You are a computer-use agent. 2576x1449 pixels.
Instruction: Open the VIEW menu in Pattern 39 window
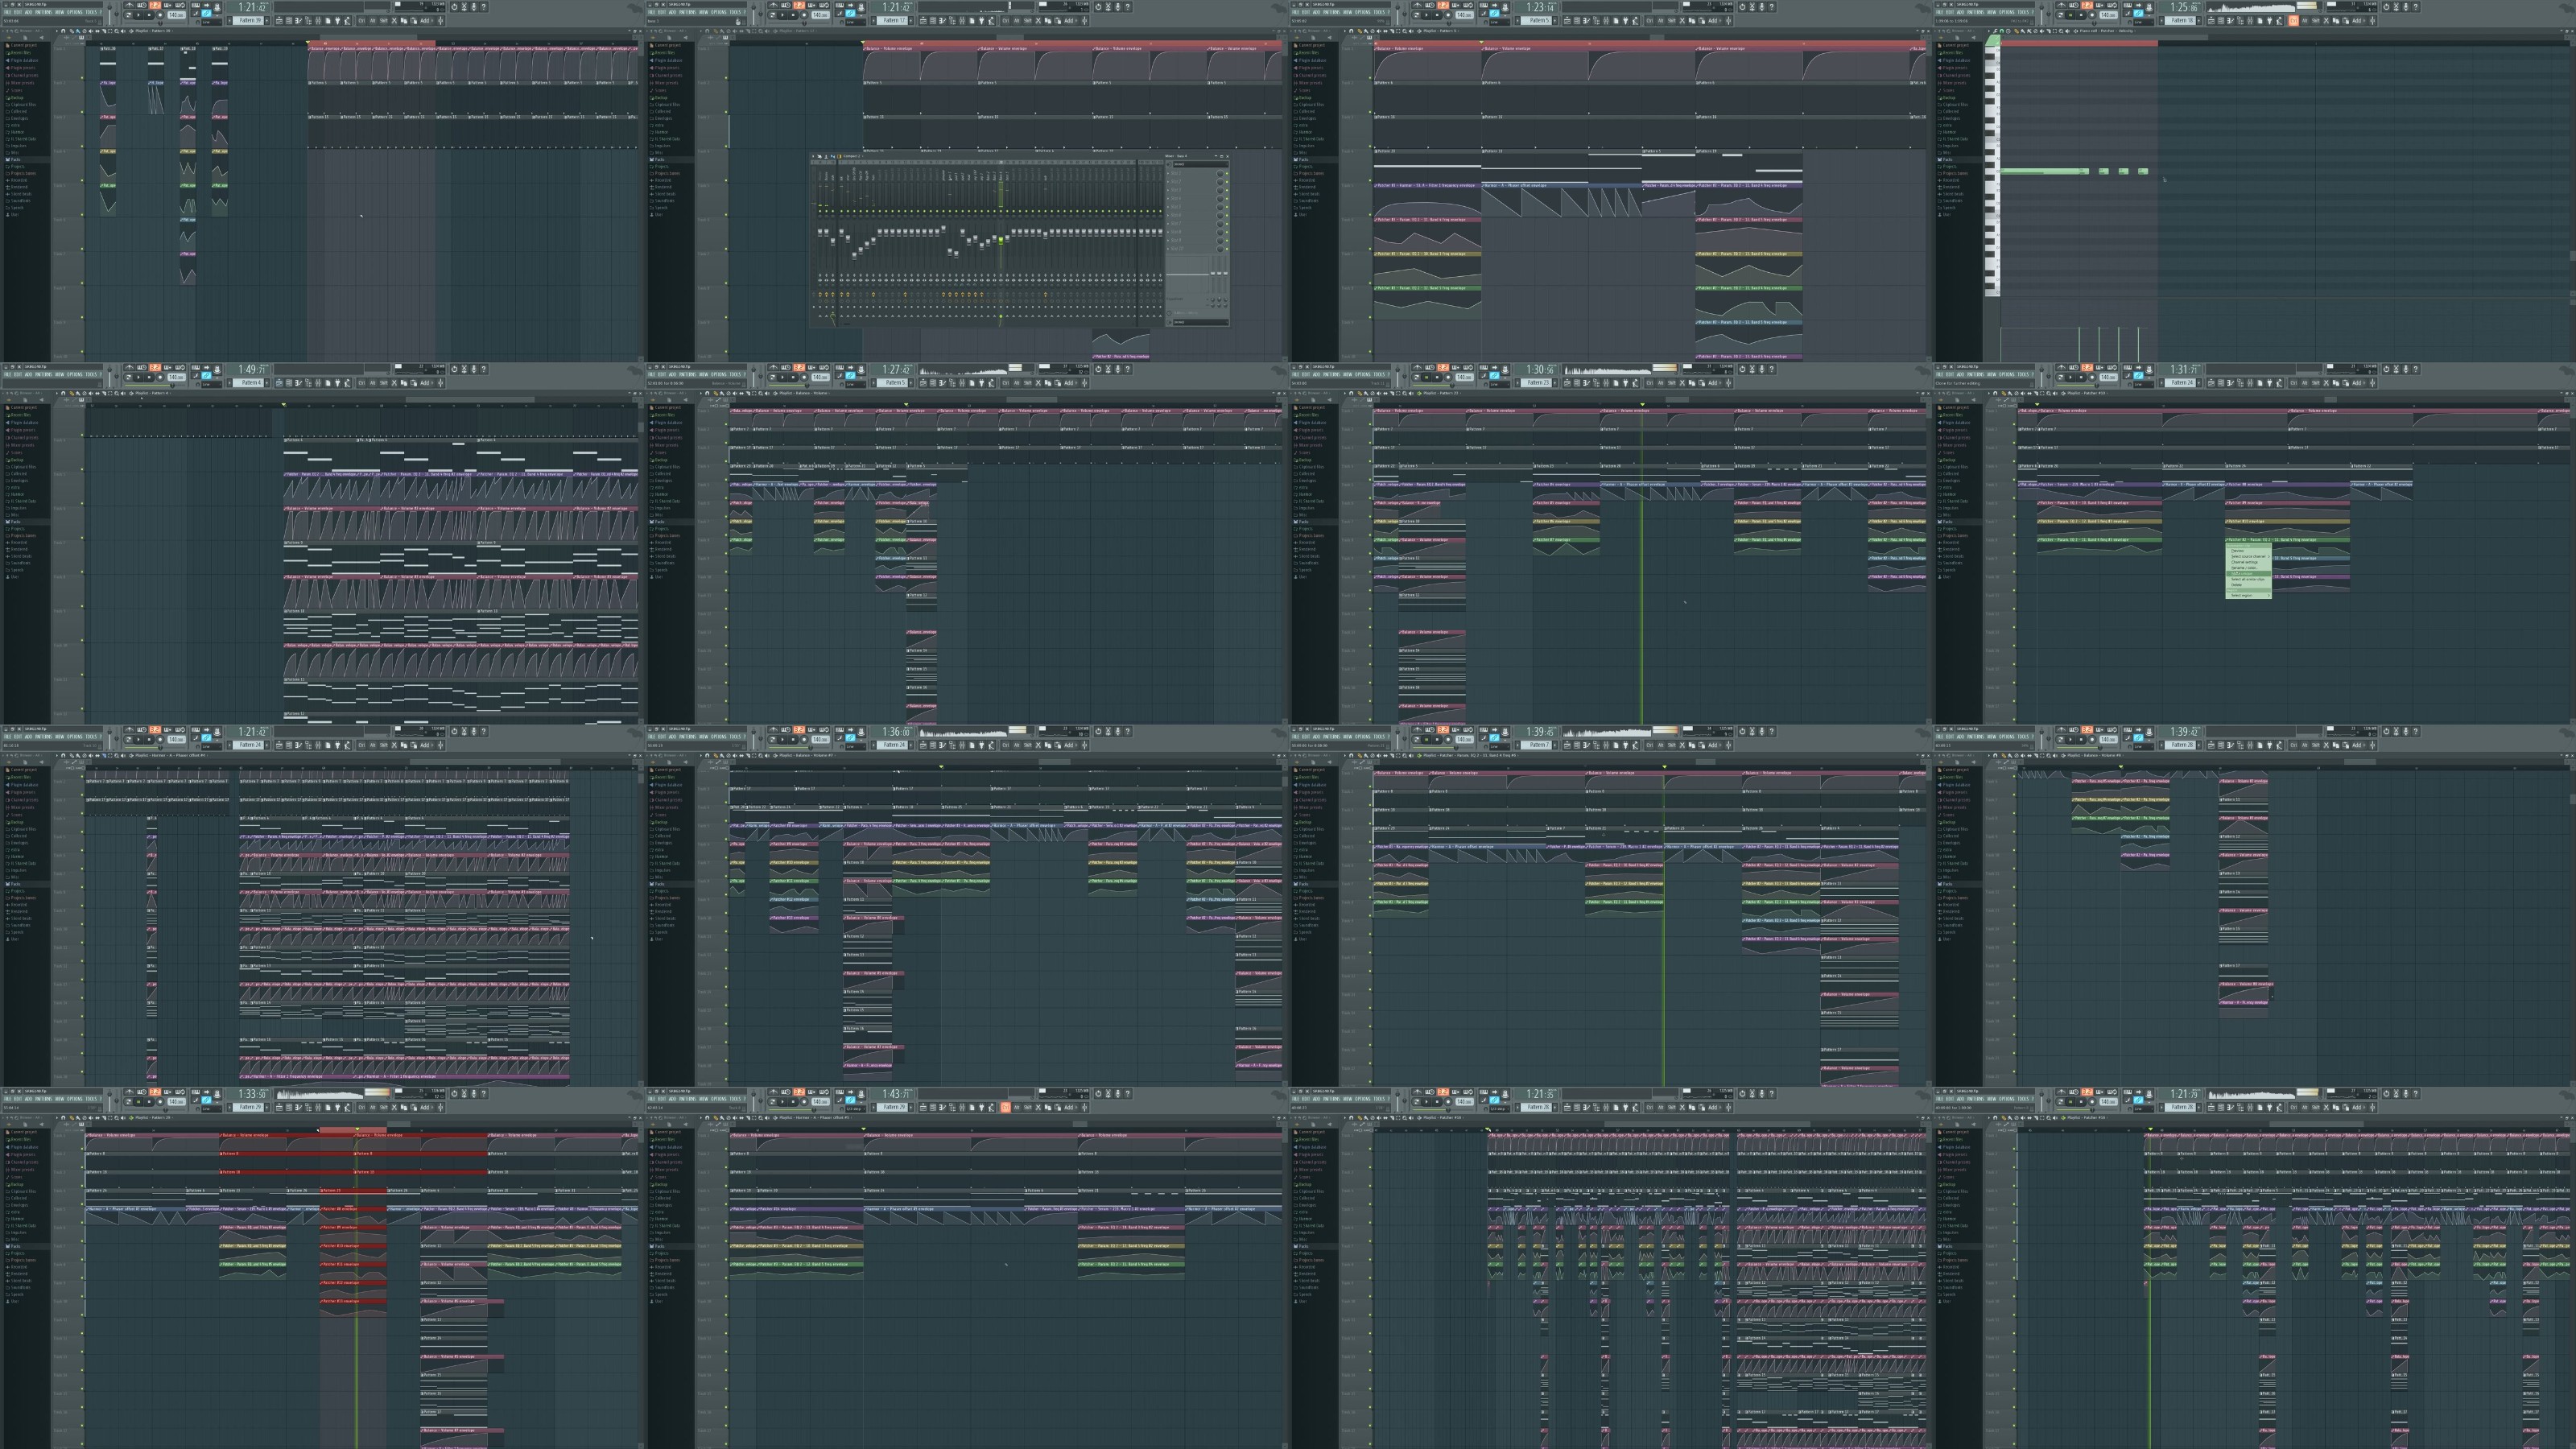[59, 12]
